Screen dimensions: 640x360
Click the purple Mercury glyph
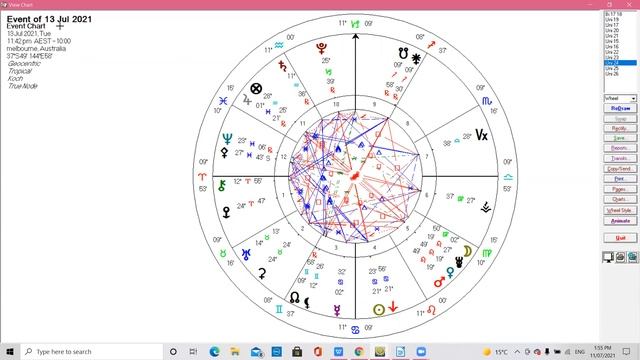(x=337, y=310)
